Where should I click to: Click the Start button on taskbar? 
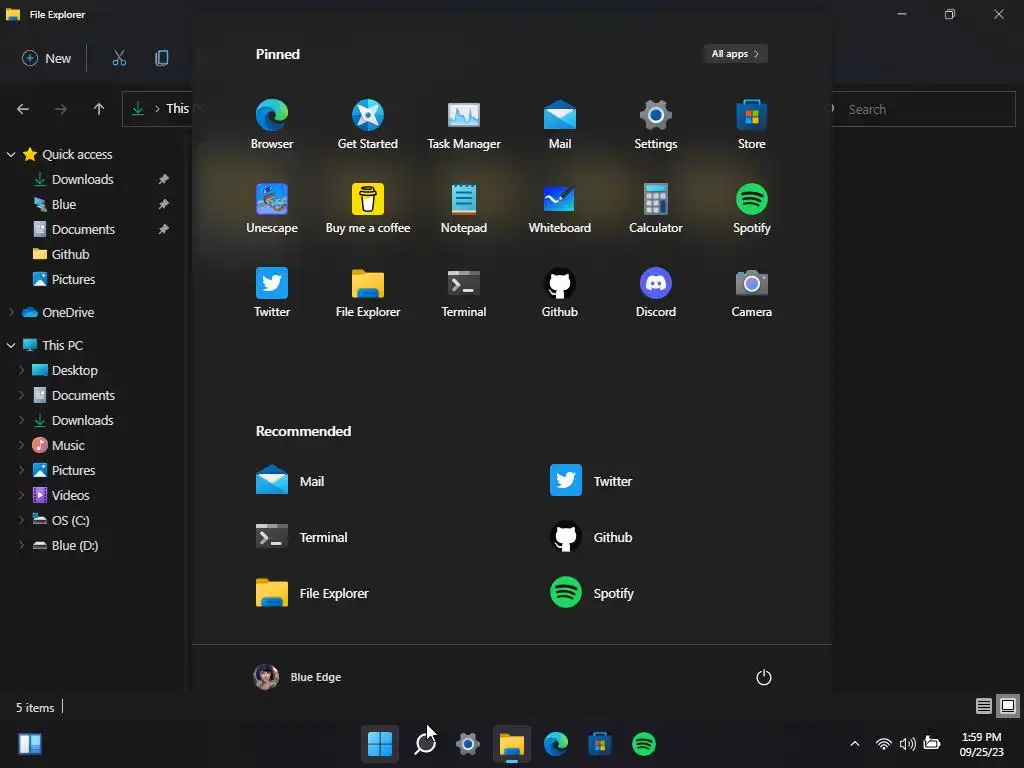(x=380, y=743)
